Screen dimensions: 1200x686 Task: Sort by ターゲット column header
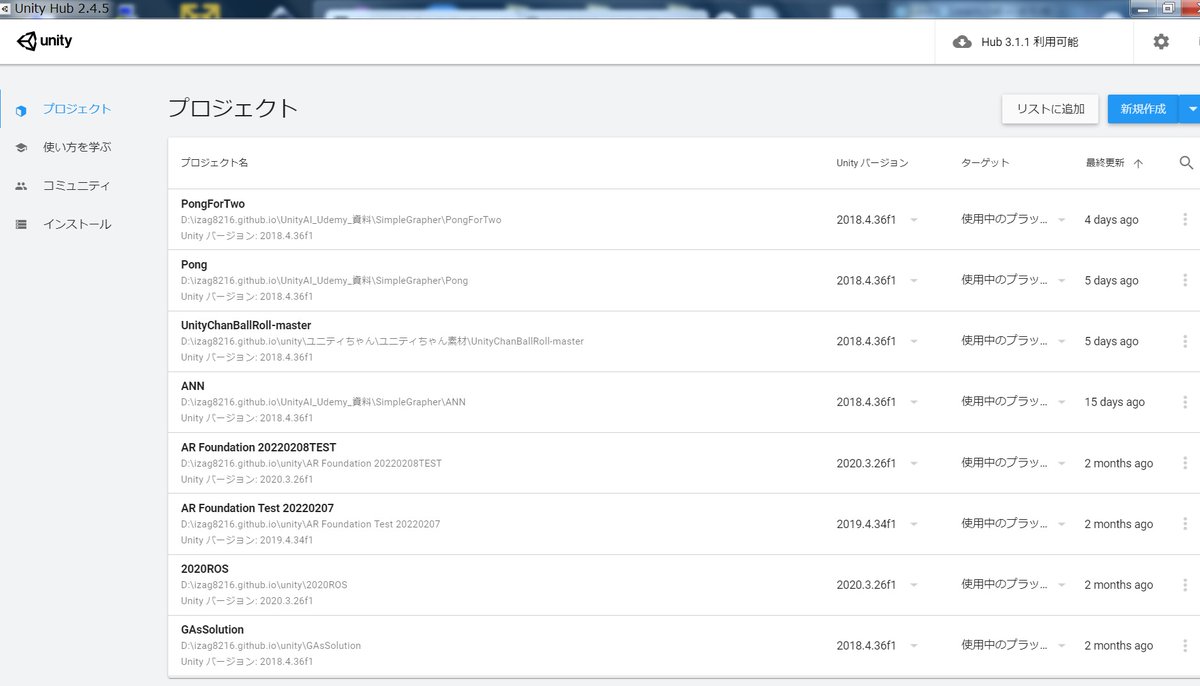click(985, 163)
